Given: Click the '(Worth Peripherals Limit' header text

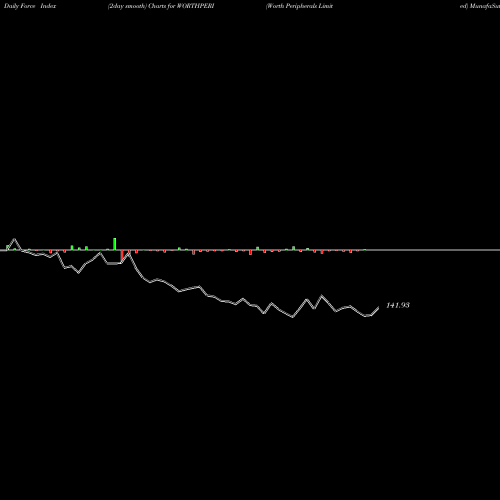Looking at the screenshot, I should tap(299, 6).
